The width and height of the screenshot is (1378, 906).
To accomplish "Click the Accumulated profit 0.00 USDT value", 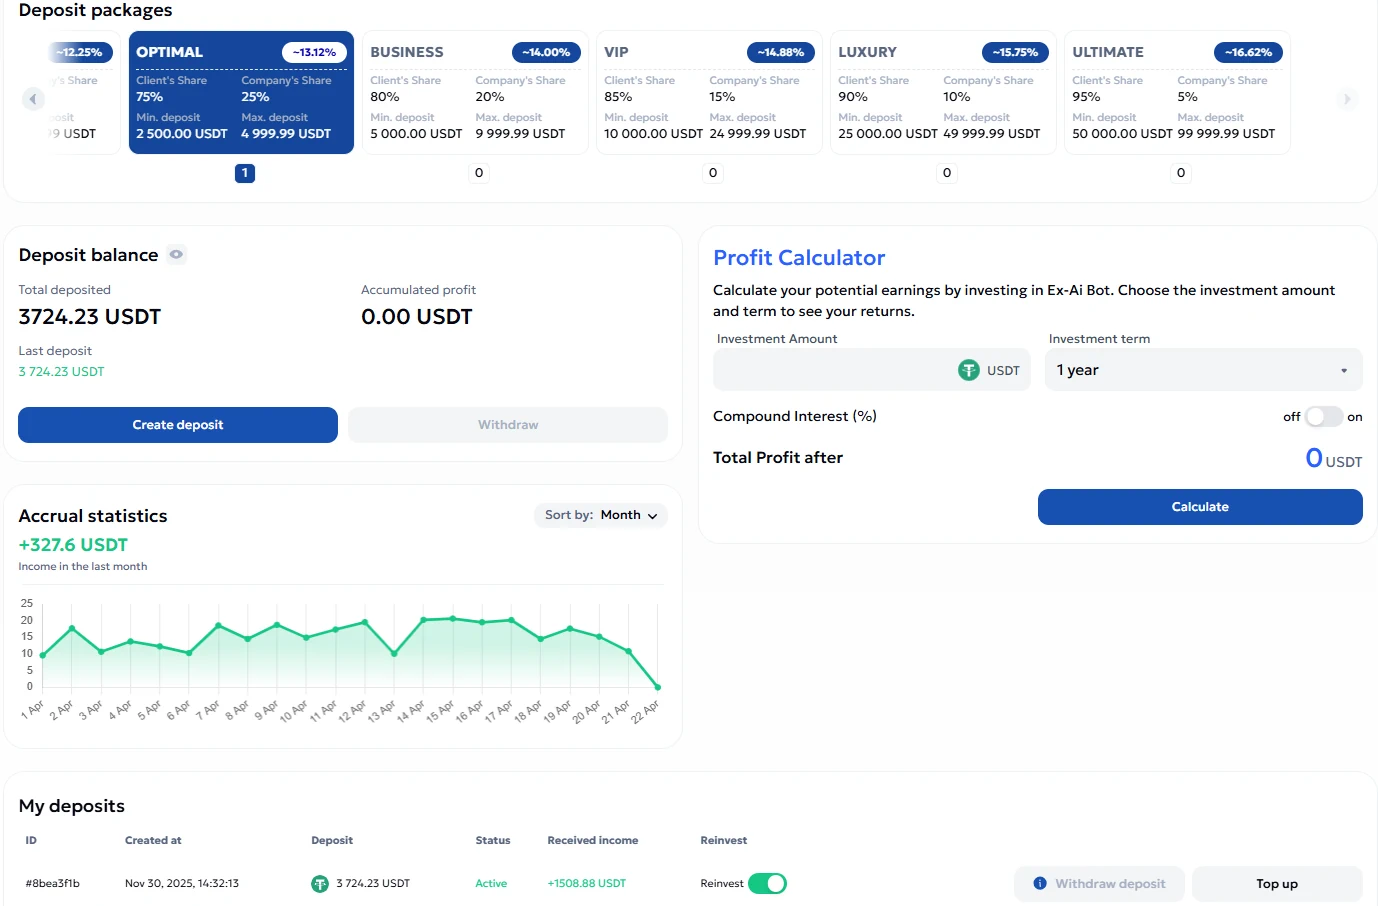I will pyautogui.click(x=417, y=317).
